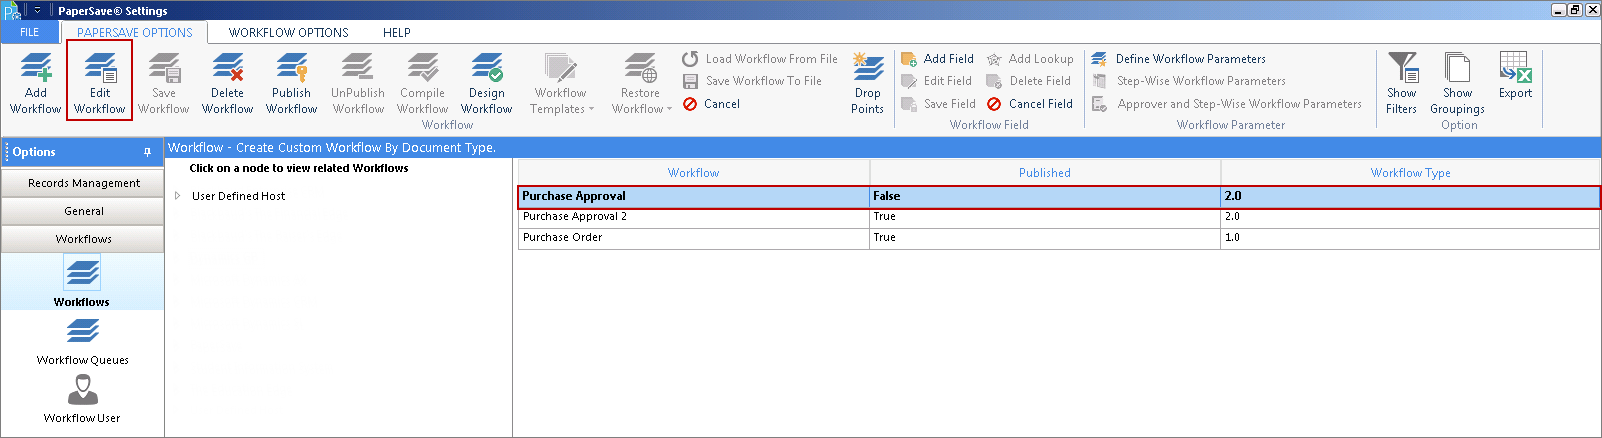Pin the Options panel
The width and height of the screenshot is (1602, 438).
tap(147, 152)
